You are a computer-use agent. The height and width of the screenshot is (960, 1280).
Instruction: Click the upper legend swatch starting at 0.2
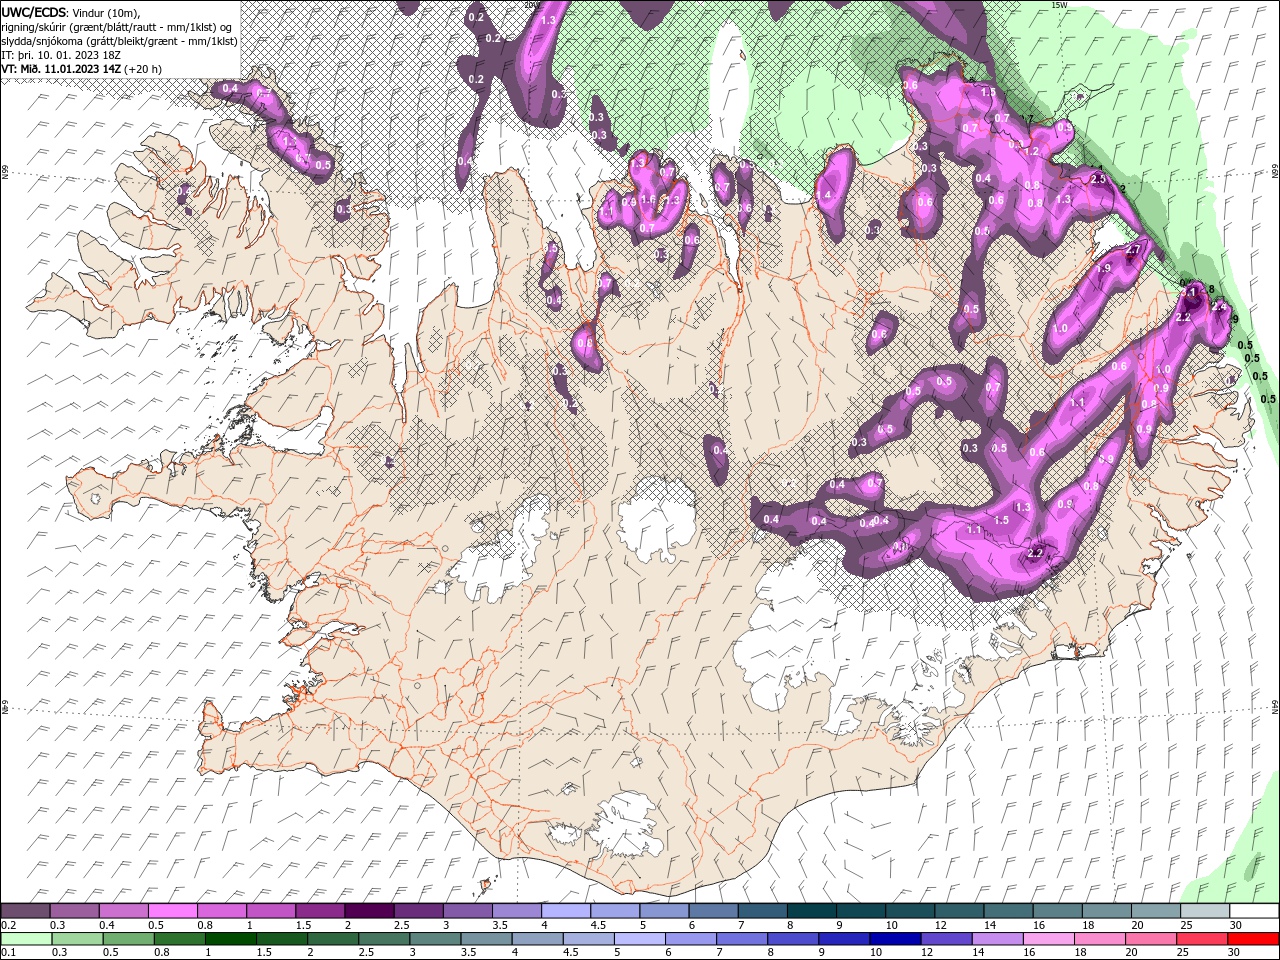click(25, 911)
